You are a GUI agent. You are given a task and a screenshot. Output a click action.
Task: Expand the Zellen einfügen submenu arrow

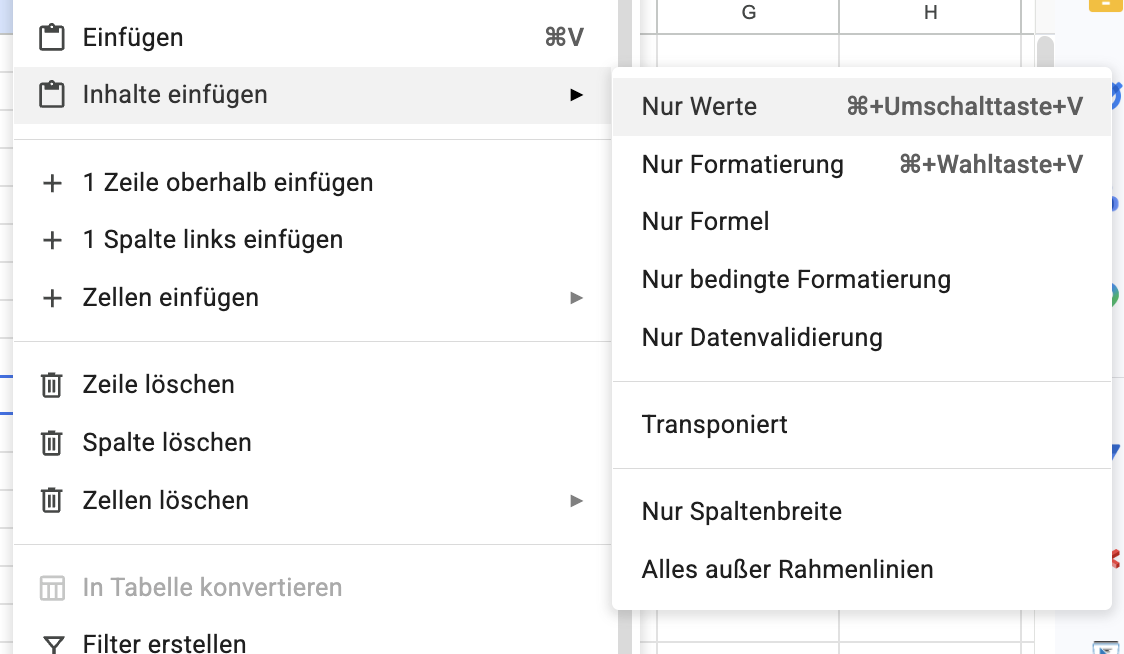(x=577, y=297)
